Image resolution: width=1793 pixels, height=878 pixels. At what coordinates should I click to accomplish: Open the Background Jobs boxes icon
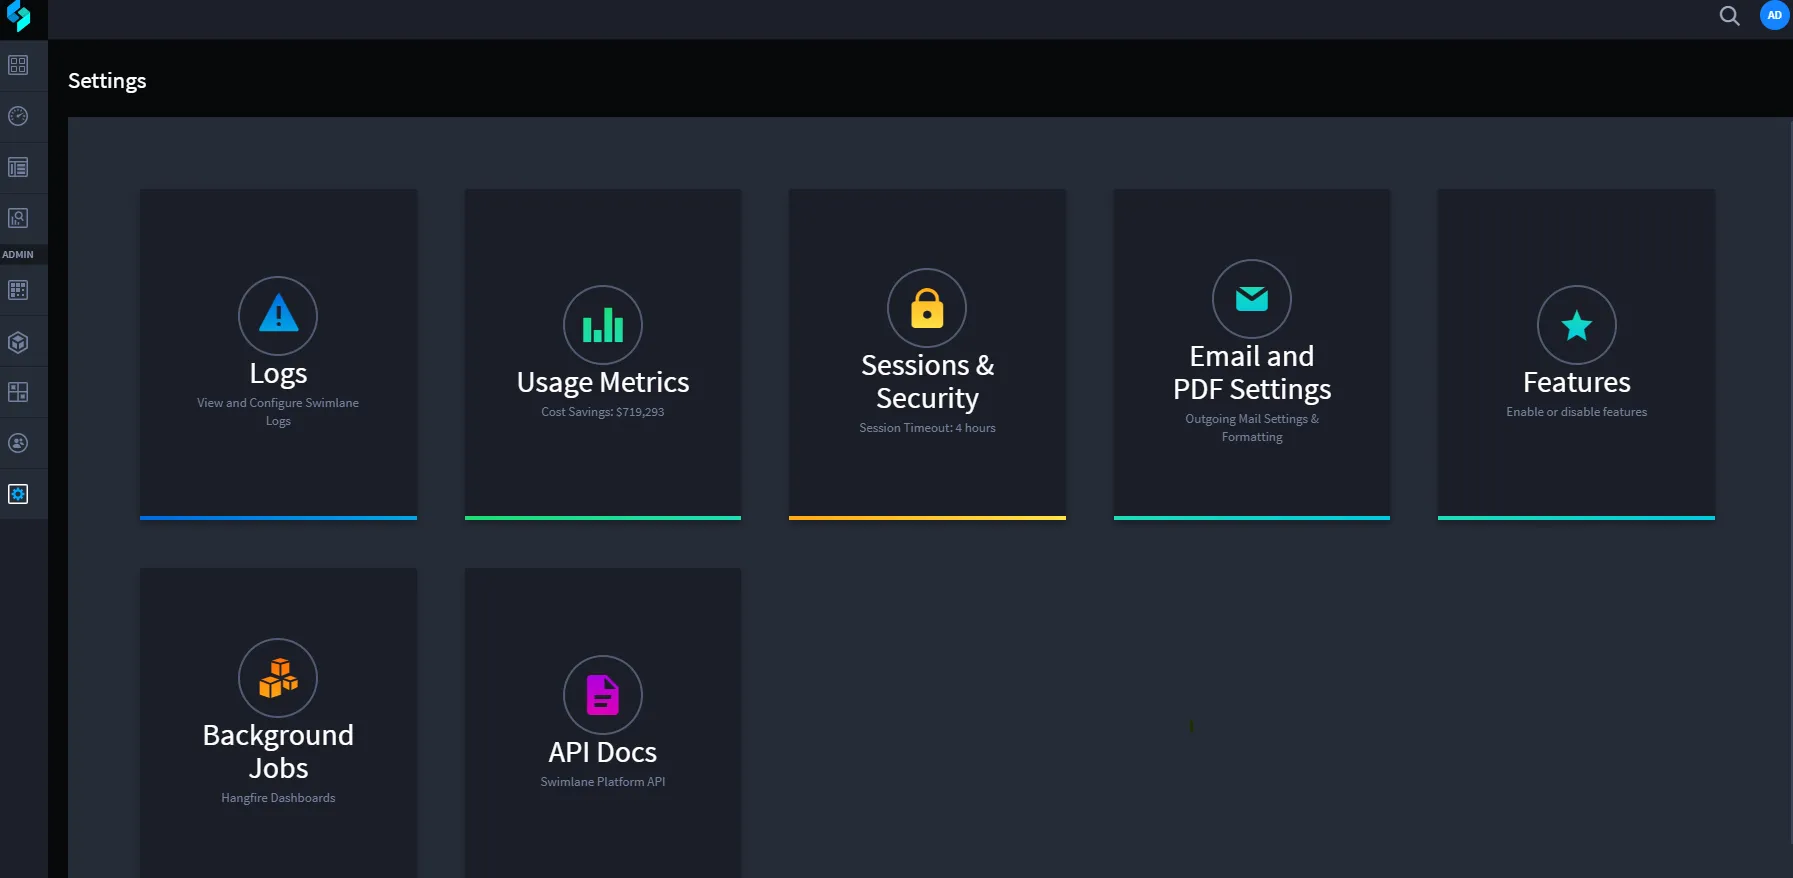click(x=278, y=678)
